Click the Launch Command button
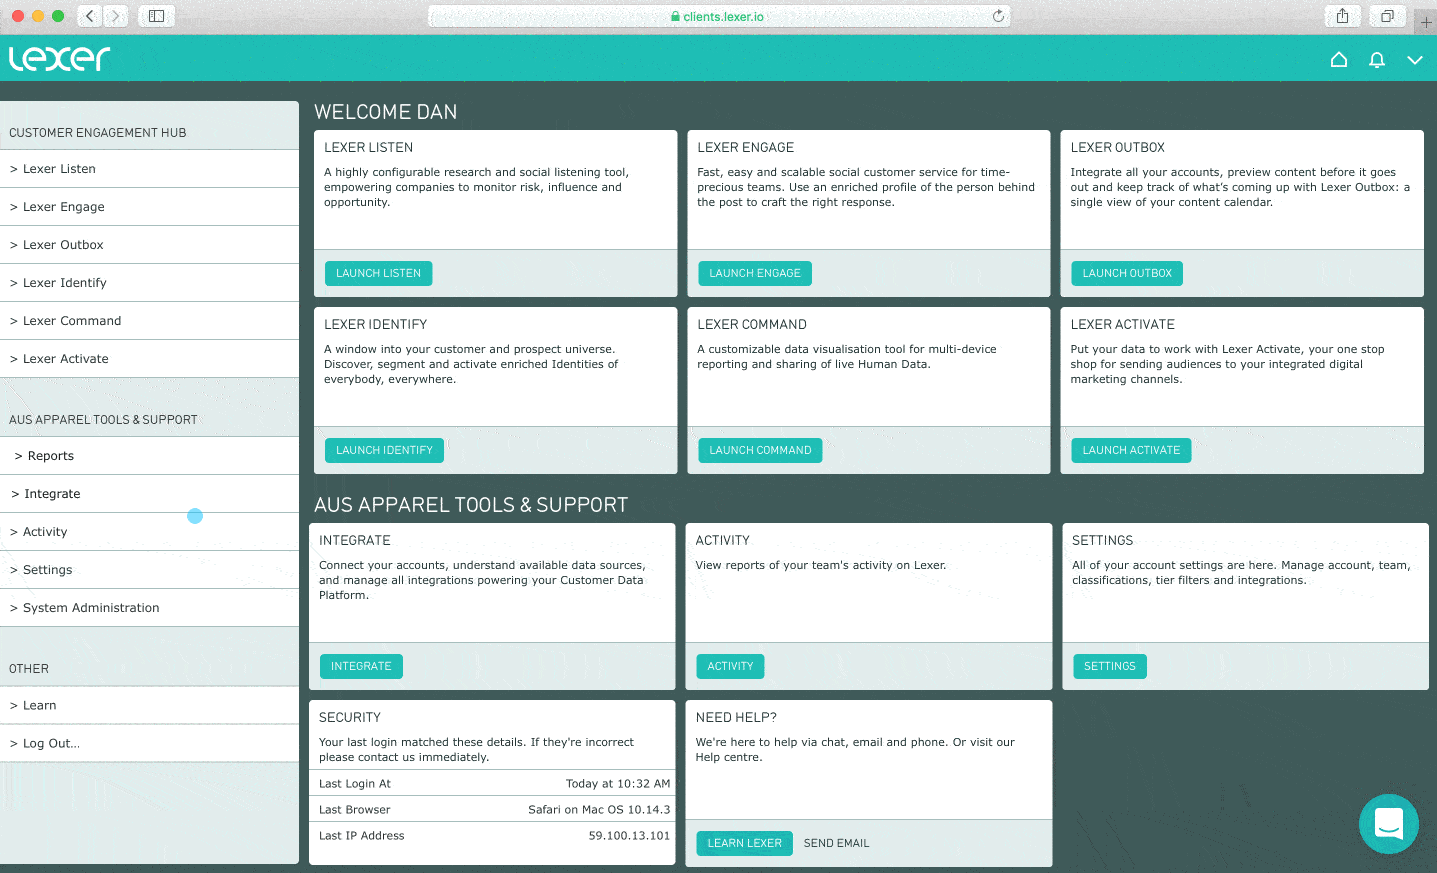1437x873 pixels. [x=760, y=450]
